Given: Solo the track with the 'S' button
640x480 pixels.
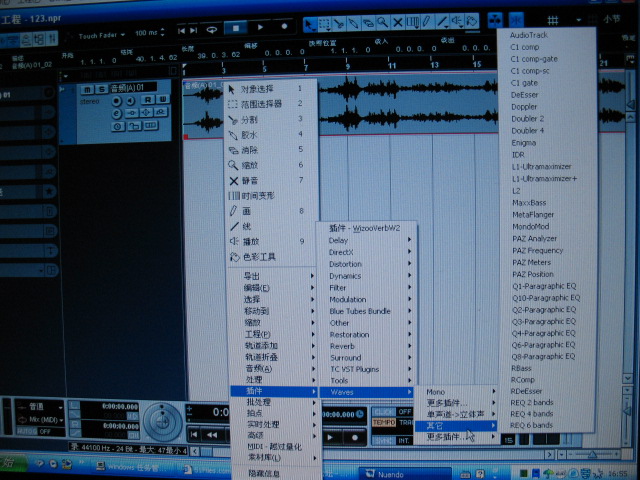Looking at the screenshot, I should pyautogui.click(x=101, y=89).
